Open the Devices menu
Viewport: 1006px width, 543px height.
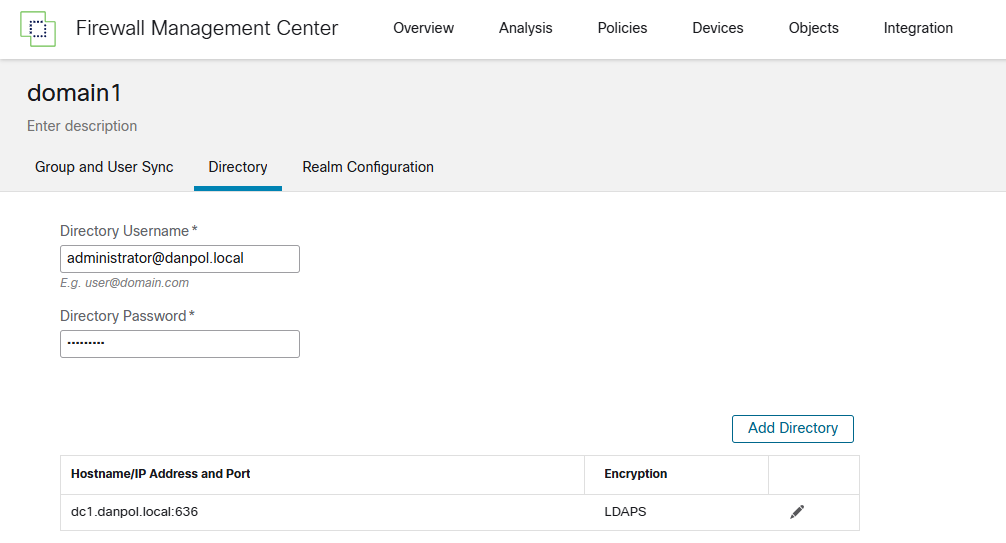(717, 28)
